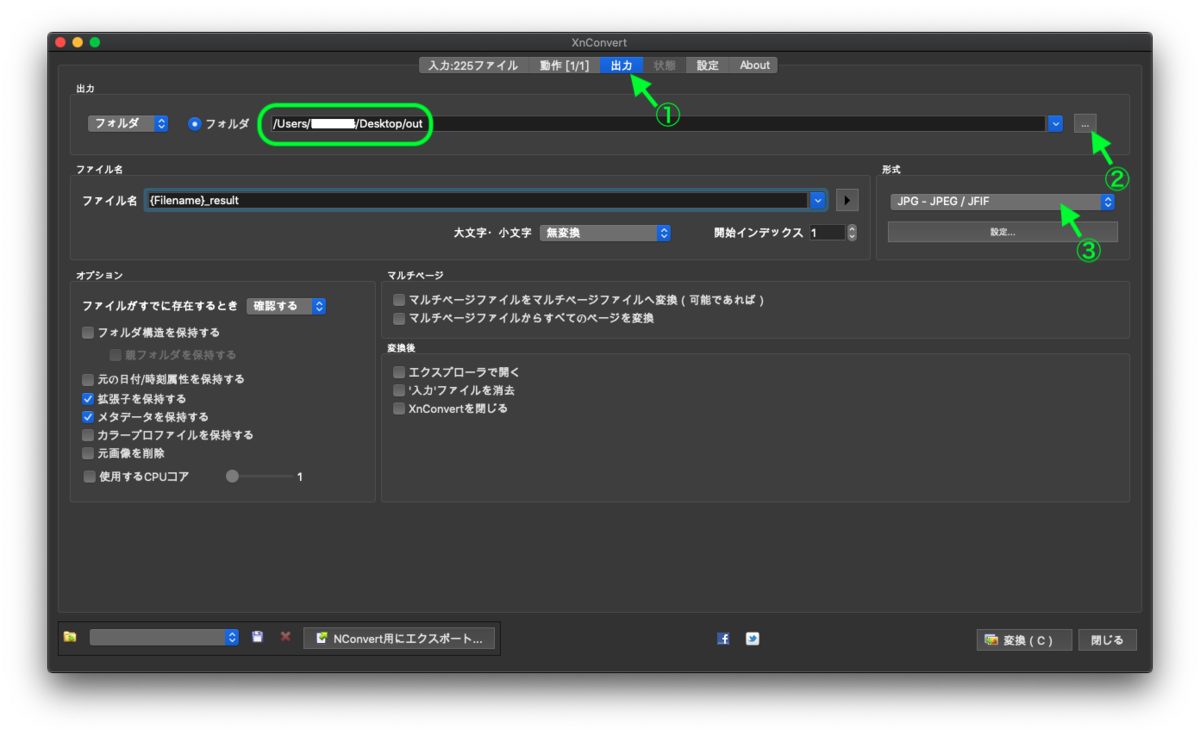Viewport: 1200px width, 736px height.
Task: Select the 出力 tab
Action: point(622,65)
